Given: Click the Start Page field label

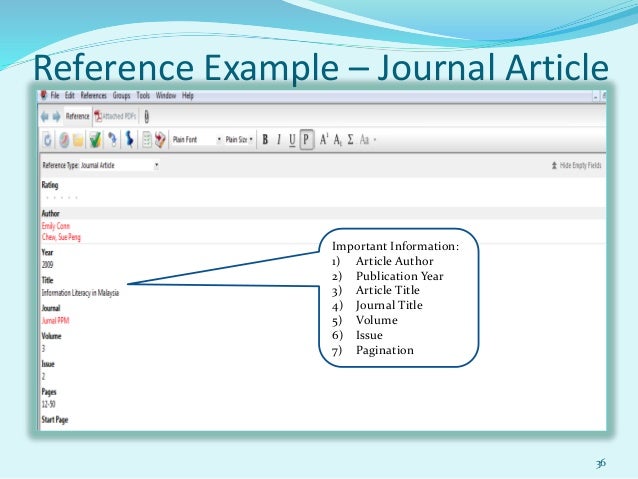Looking at the screenshot, I should tap(55, 420).
